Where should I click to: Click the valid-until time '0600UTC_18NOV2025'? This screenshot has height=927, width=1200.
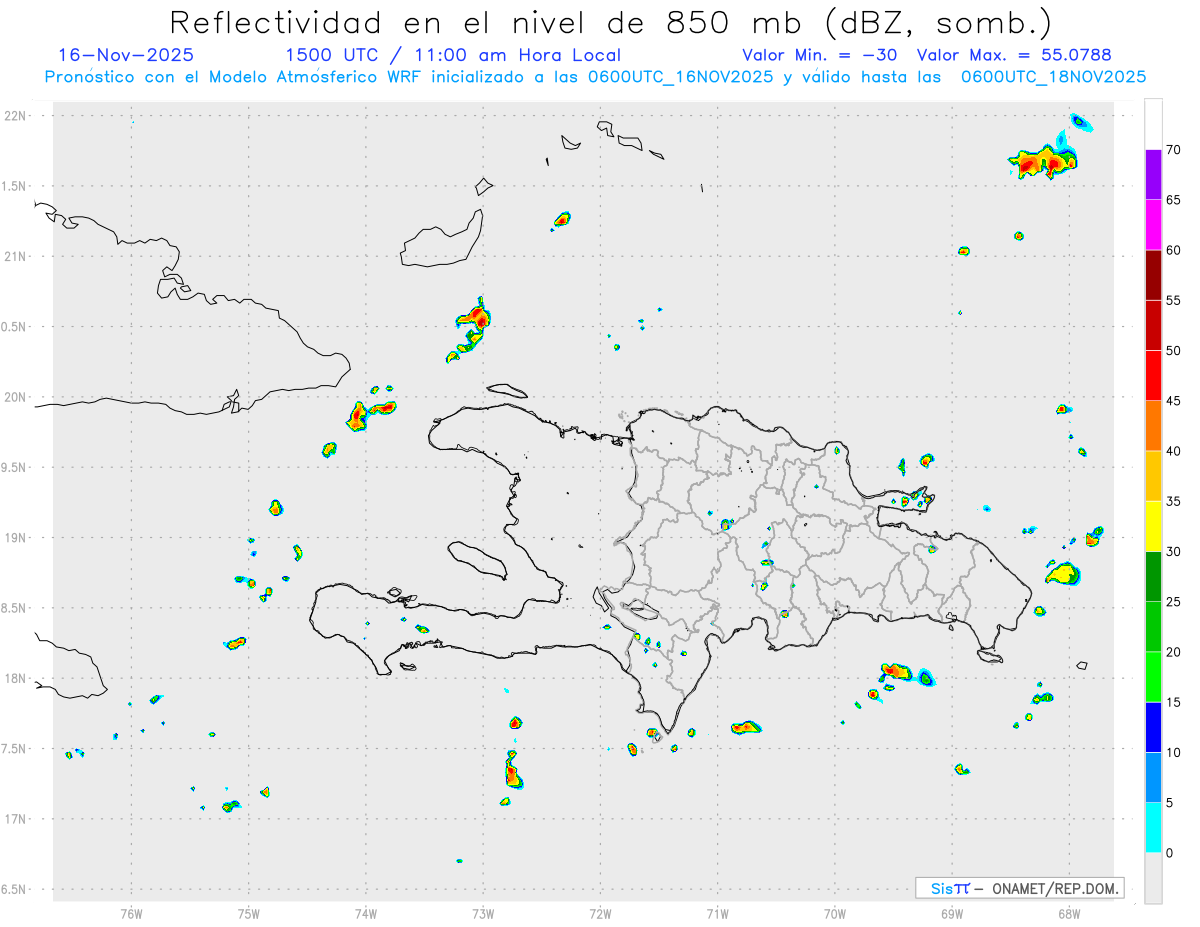(x=1053, y=77)
